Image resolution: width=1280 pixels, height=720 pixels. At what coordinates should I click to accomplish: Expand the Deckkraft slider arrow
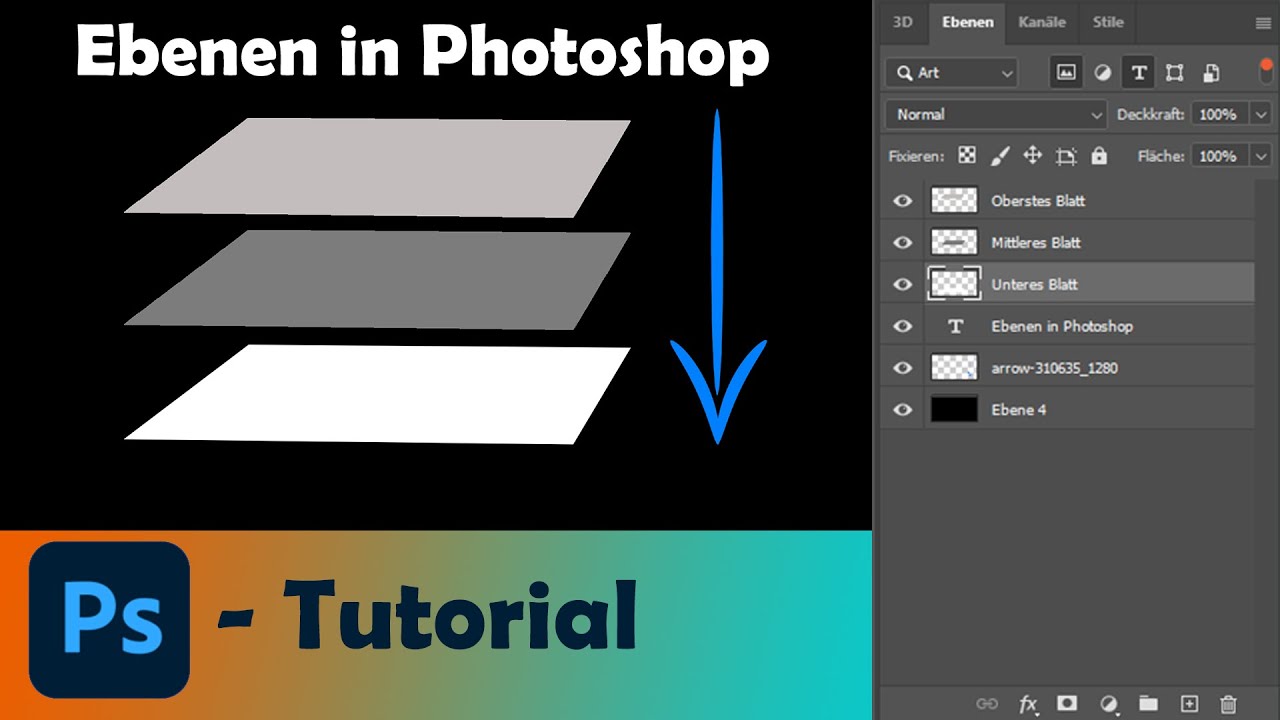pyautogui.click(x=1260, y=115)
